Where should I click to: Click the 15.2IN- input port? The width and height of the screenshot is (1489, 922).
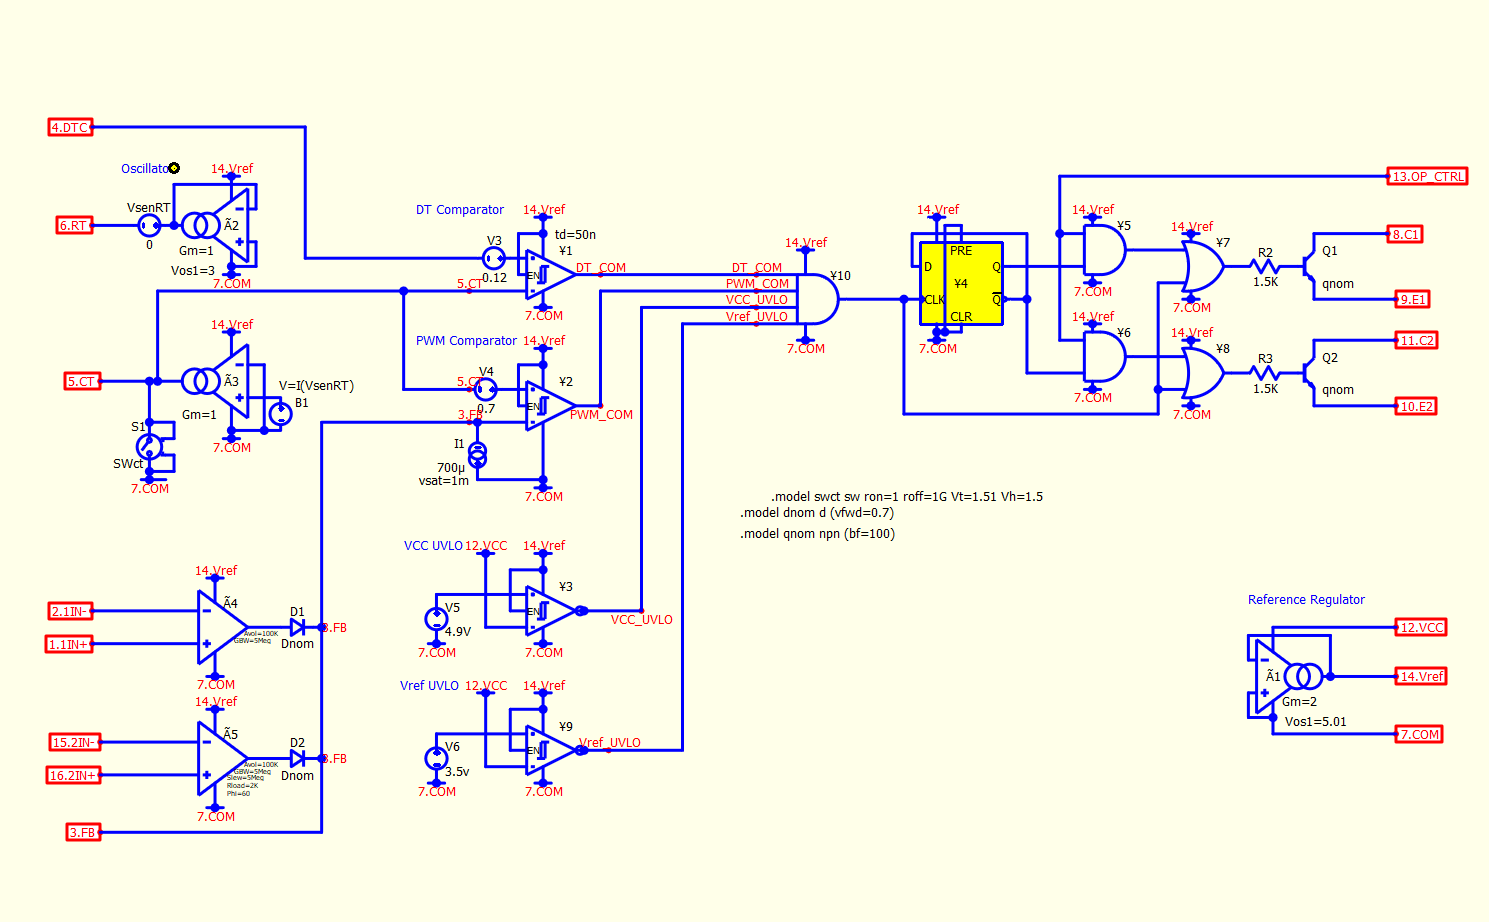[x=75, y=742]
